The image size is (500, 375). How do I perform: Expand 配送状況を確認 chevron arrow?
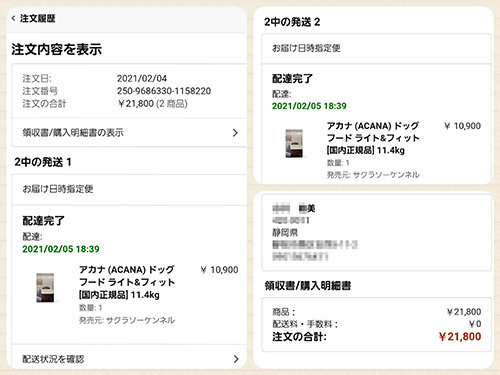[236, 359]
